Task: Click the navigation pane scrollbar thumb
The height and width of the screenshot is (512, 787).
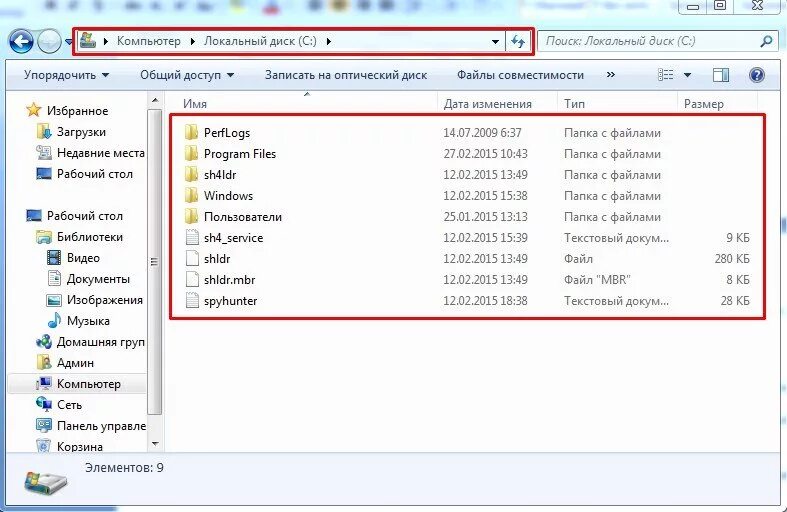Action: [155, 262]
